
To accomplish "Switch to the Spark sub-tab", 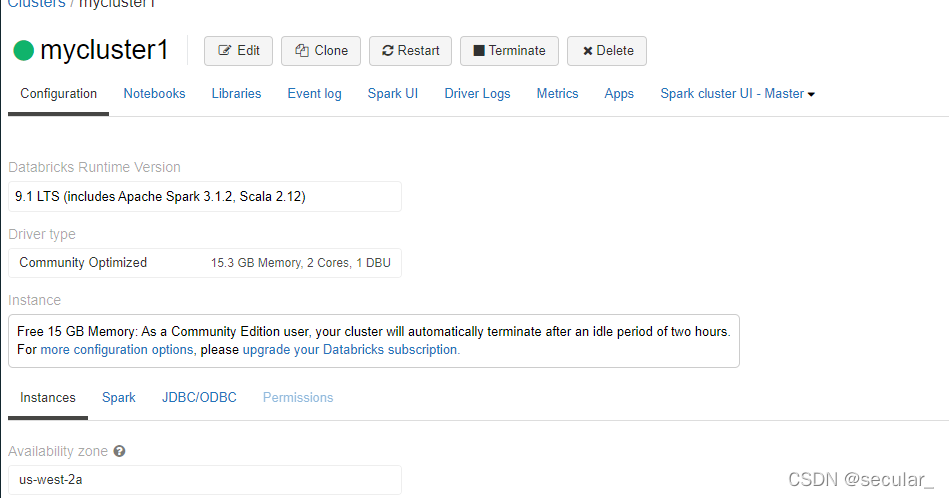I will tap(119, 398).
